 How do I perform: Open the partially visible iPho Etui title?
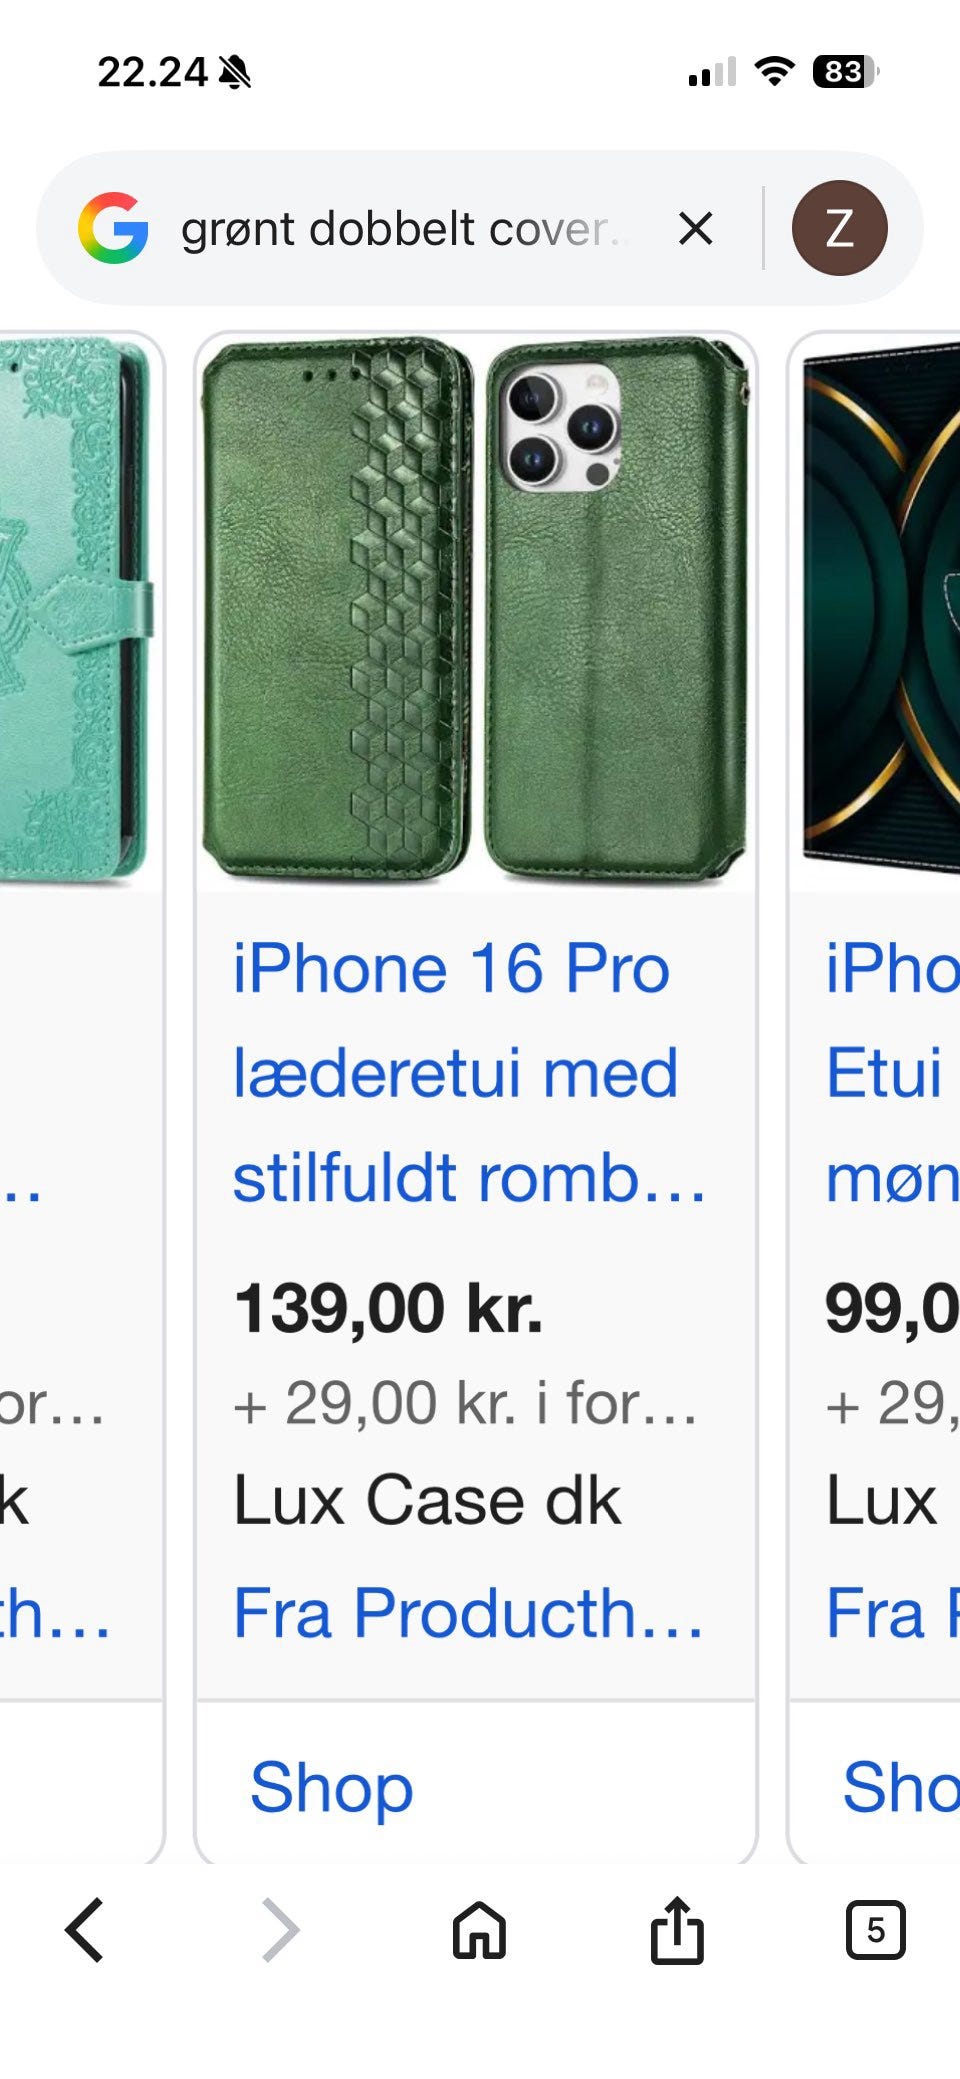click(x=892, y=1073)
